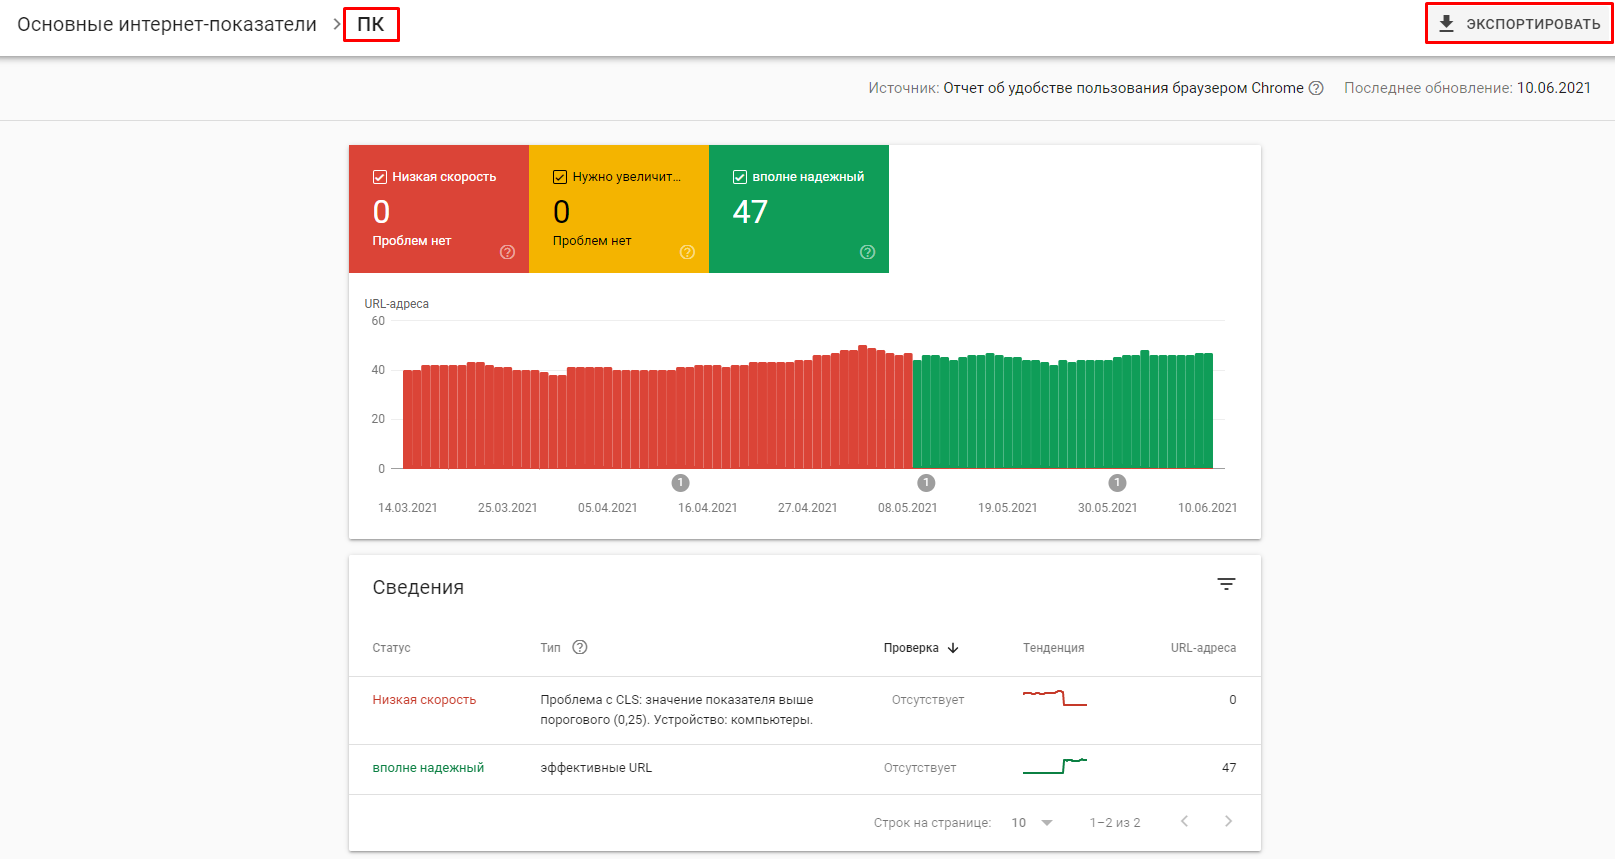Open the Низкая скорость CLS issue row

676,710
